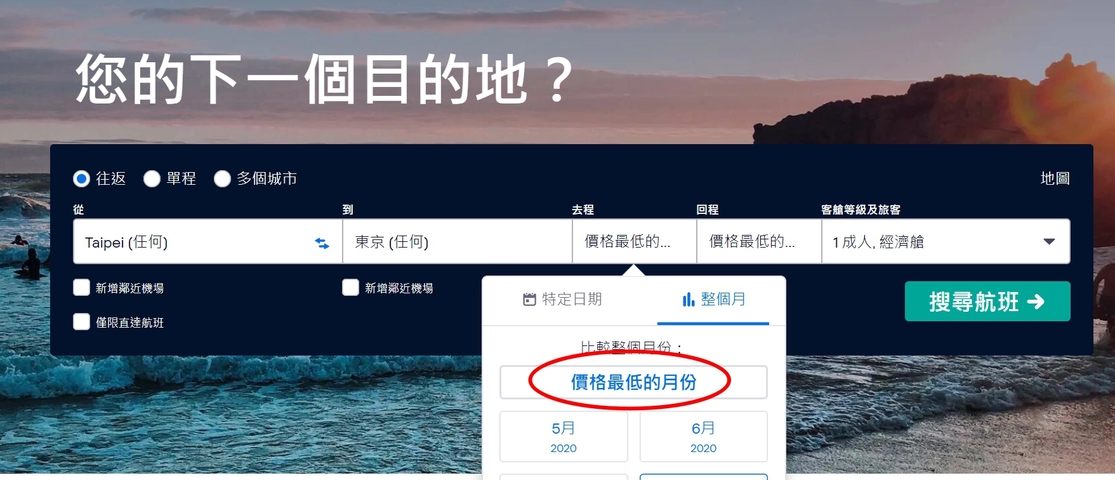Expand the 1 成人, 經濟艙 dropdown arrow

[1049, 242]
